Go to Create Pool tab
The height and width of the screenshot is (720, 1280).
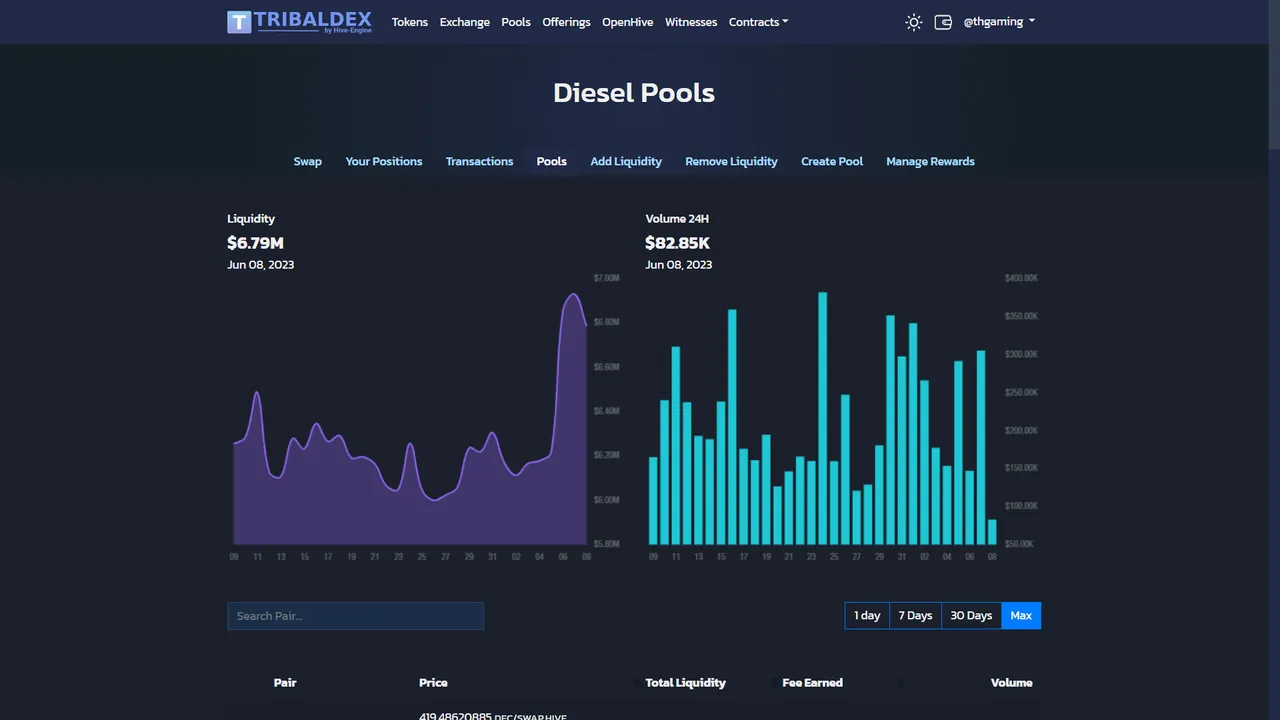(832, 161)
